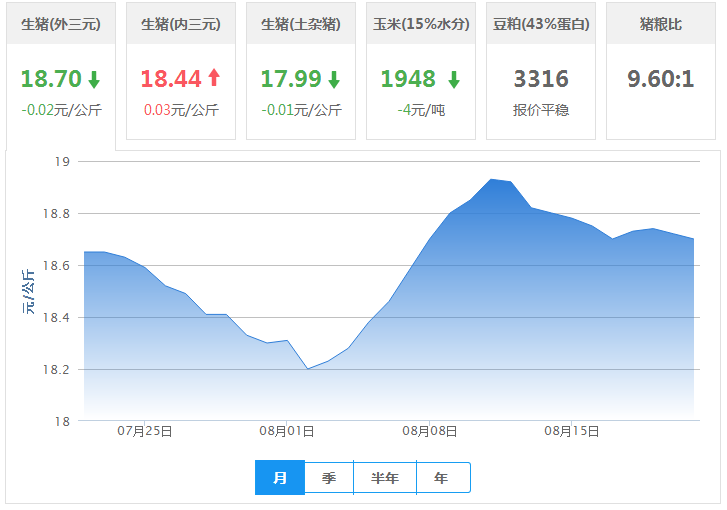This screenshot has height=510, width=727.
Task: Click the green down arrow beside 17.99
Action: pos(334,79)
